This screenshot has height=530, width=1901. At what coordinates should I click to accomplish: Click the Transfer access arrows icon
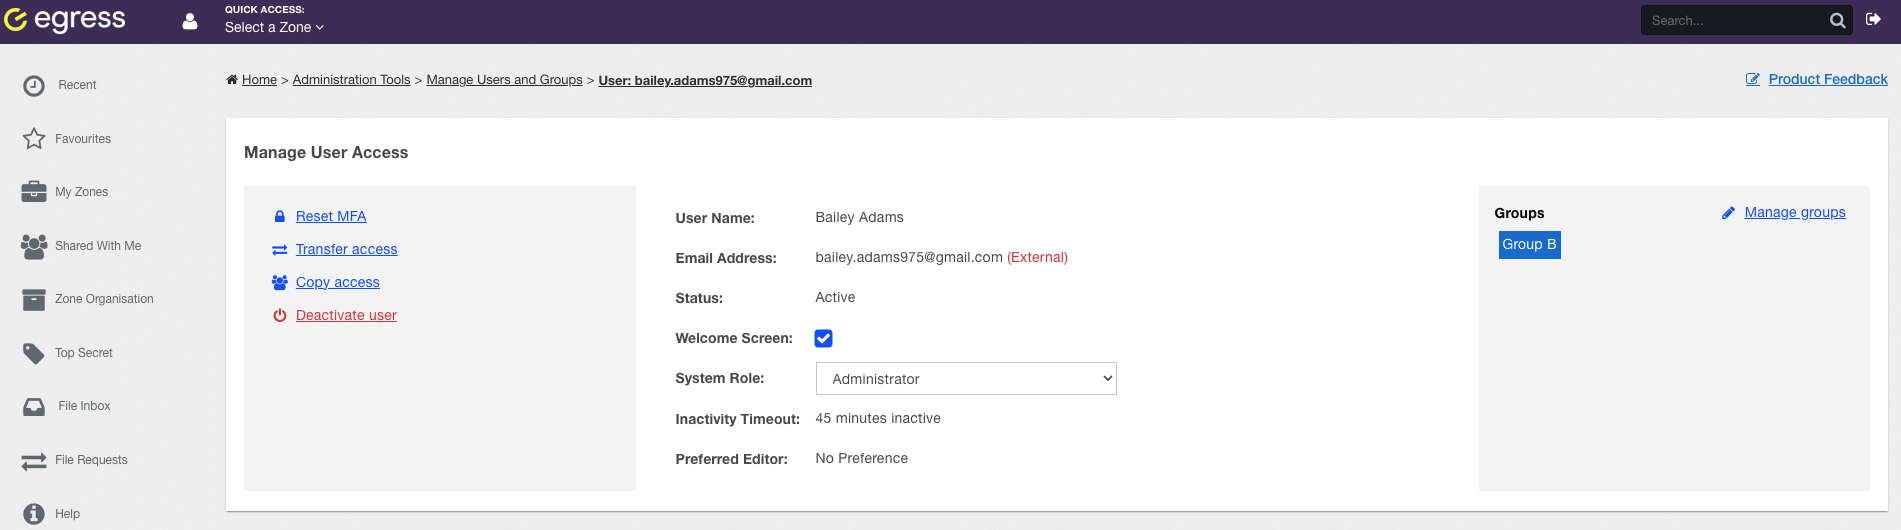coord(280,250)
